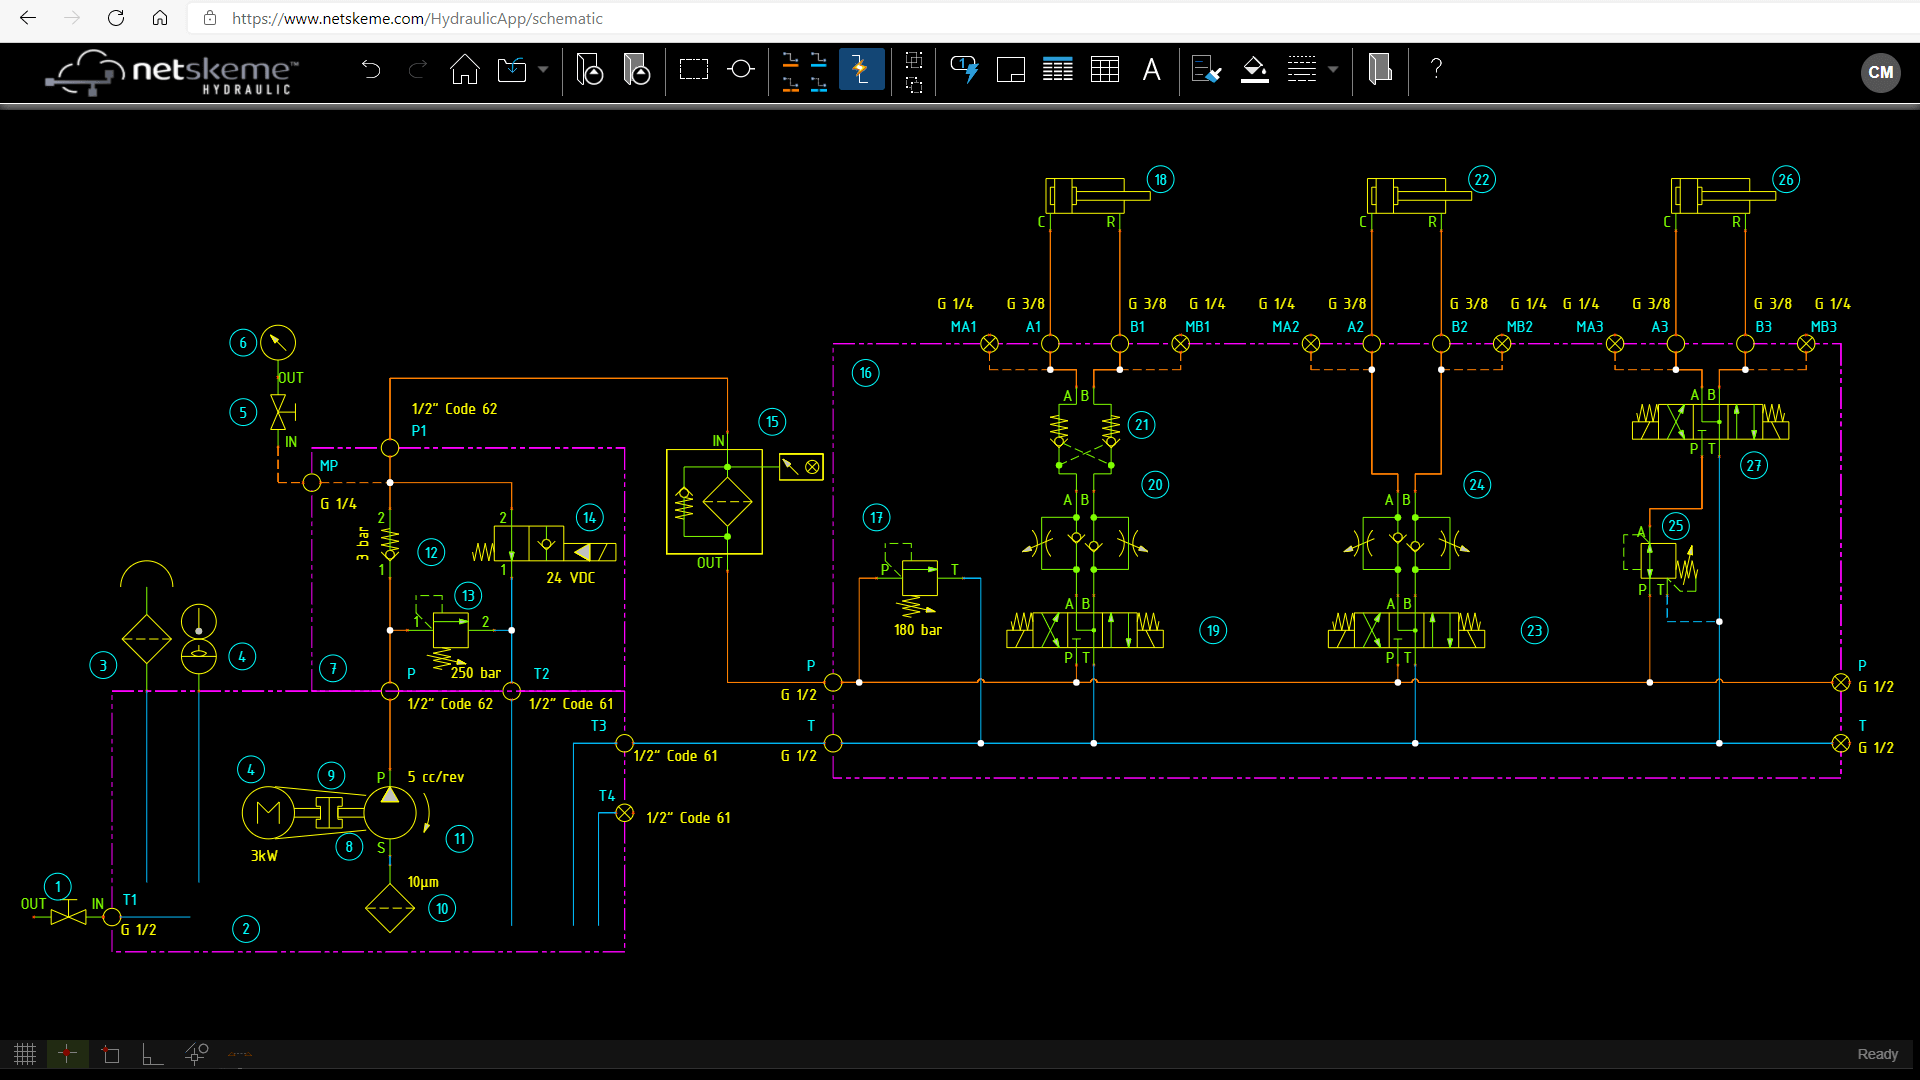The height and width of the screenshot is (1080, 1920).
Task: Select item balloon number 18 by cylinder
Action: point(1160,180)
